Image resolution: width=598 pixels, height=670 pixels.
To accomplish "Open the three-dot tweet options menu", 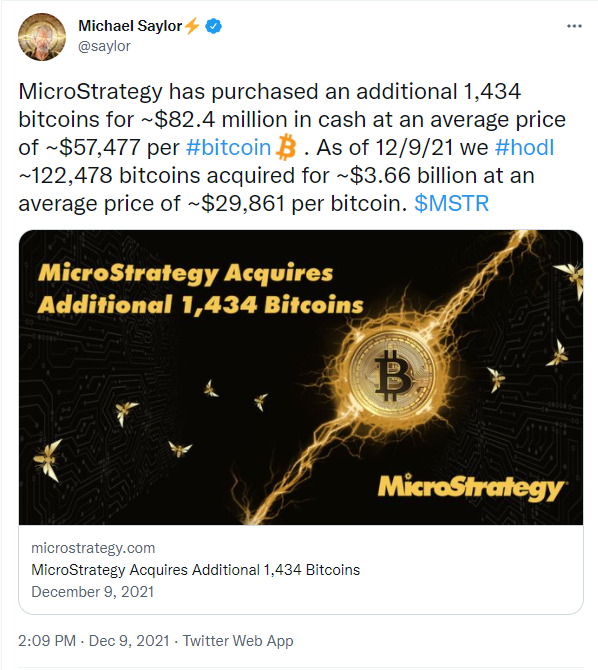I will [x=574, y=26].
